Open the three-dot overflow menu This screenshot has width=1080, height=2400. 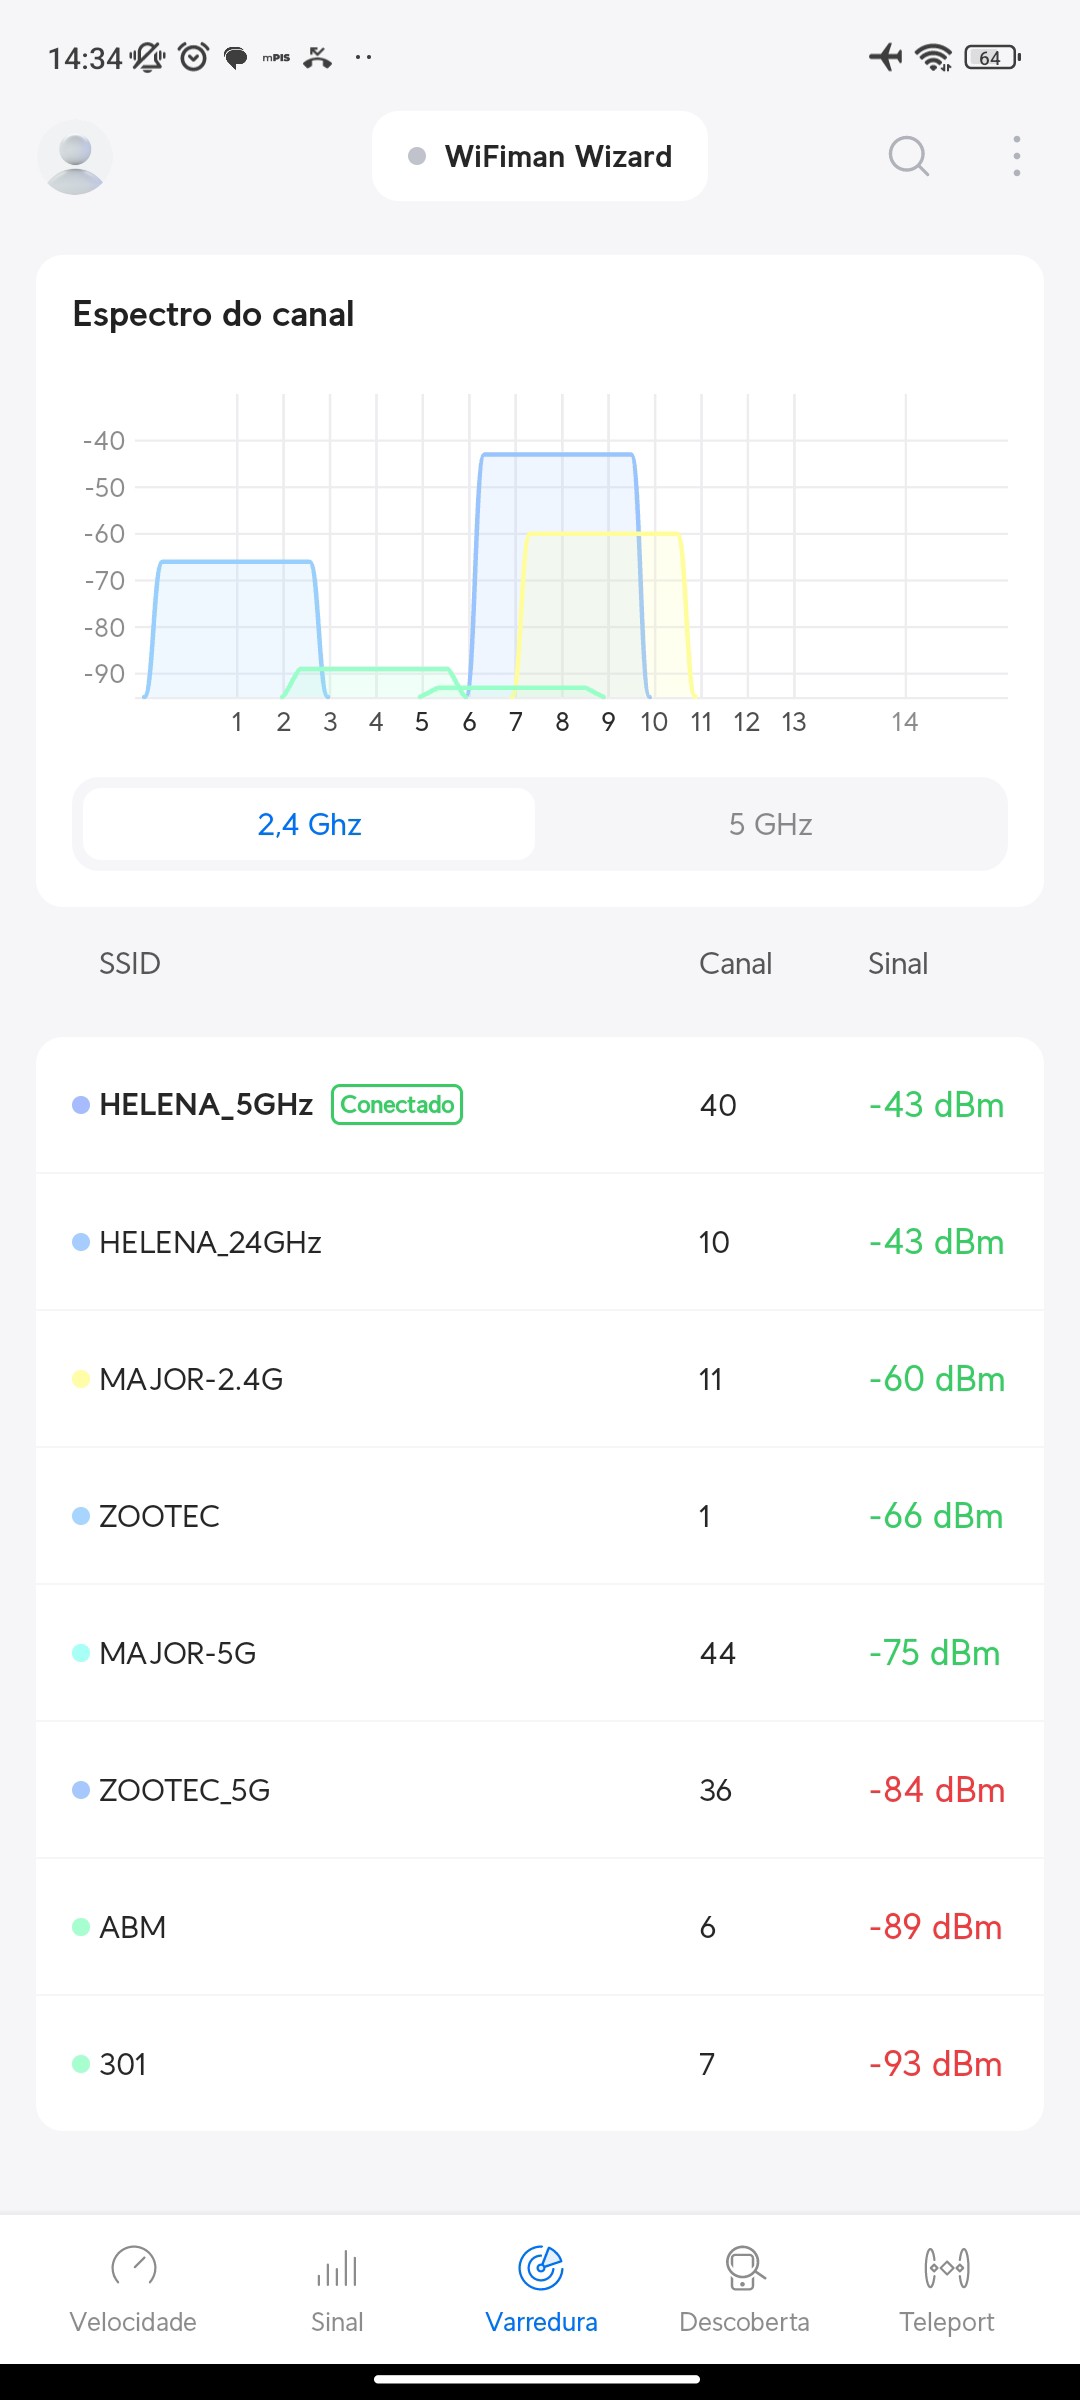pyautogui.click(x=1016, y=156)
